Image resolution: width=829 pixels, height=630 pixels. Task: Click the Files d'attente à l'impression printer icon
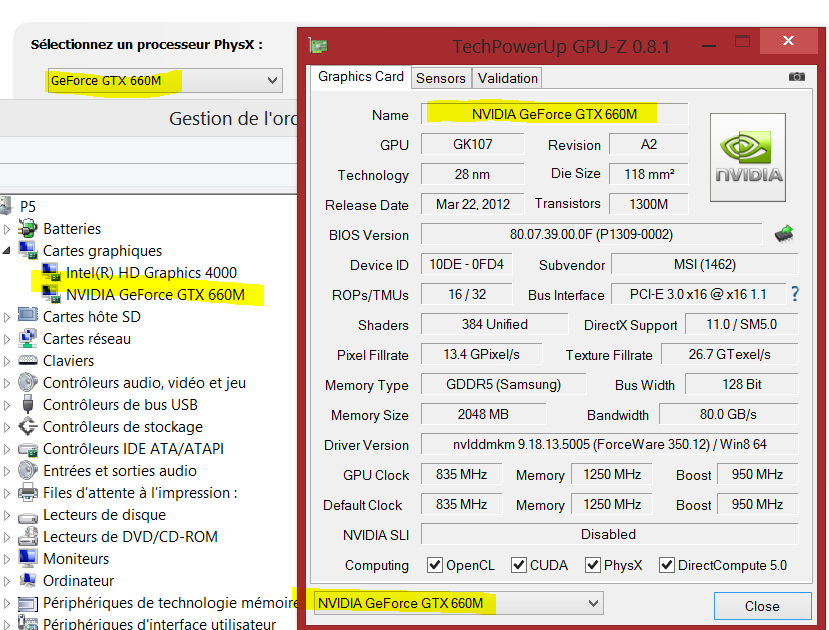click(x=27, y=493)
